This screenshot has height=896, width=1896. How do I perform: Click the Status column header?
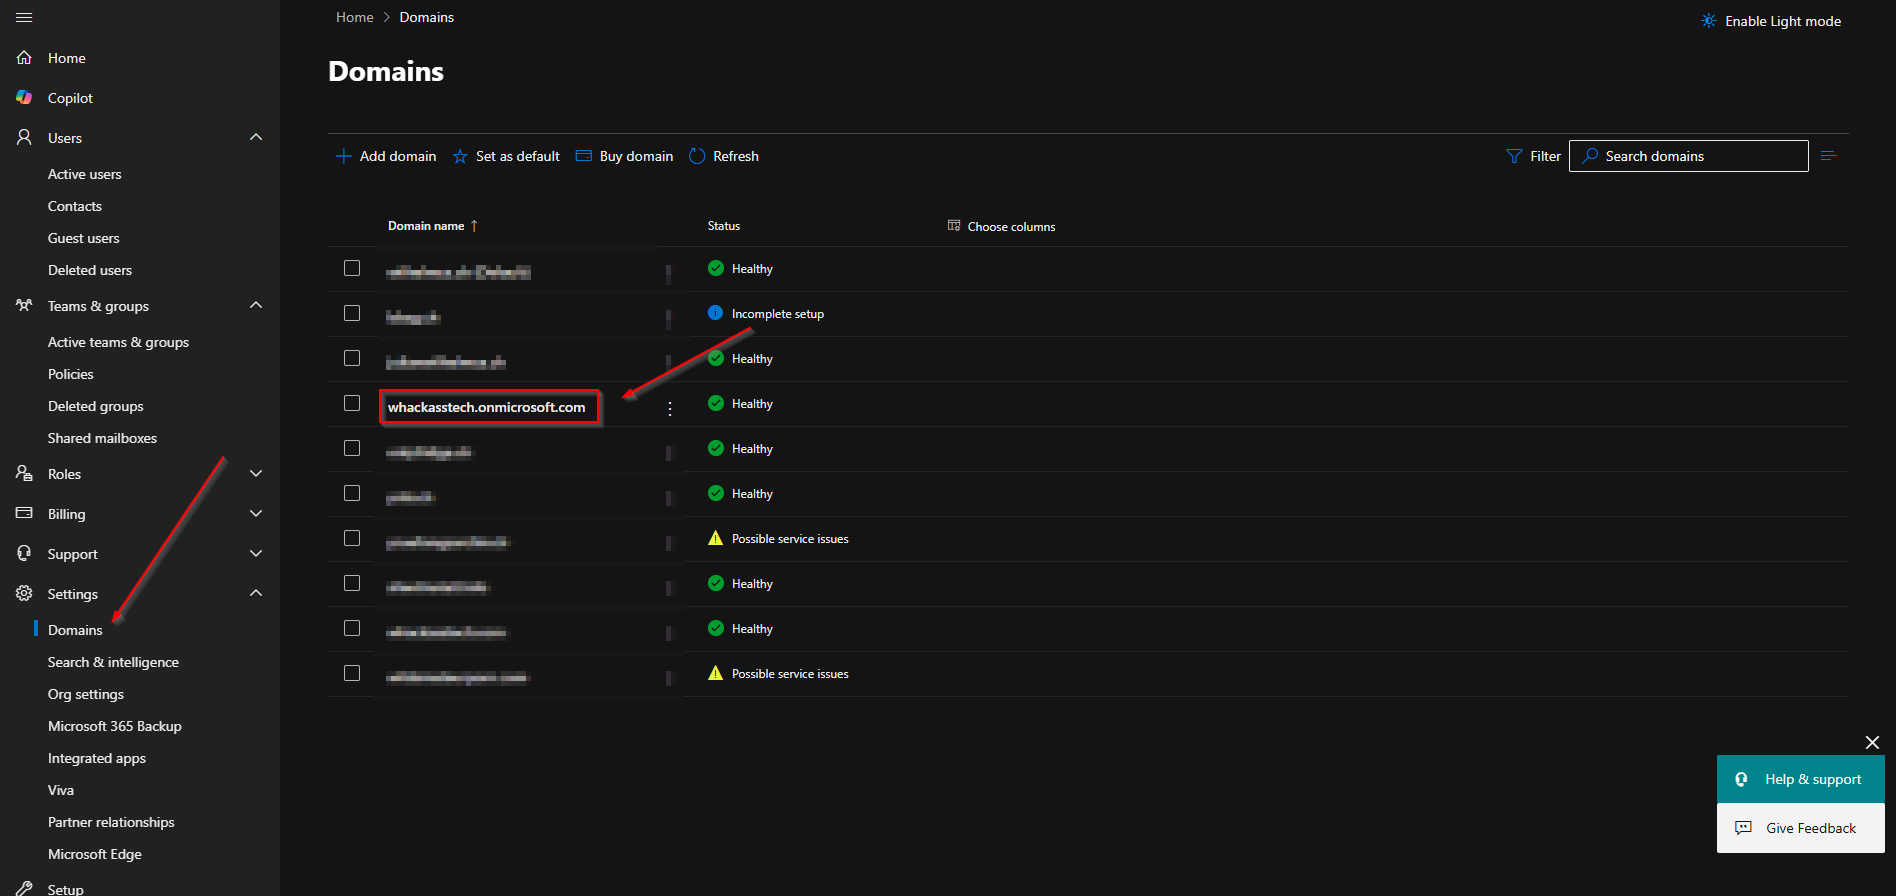724,226
